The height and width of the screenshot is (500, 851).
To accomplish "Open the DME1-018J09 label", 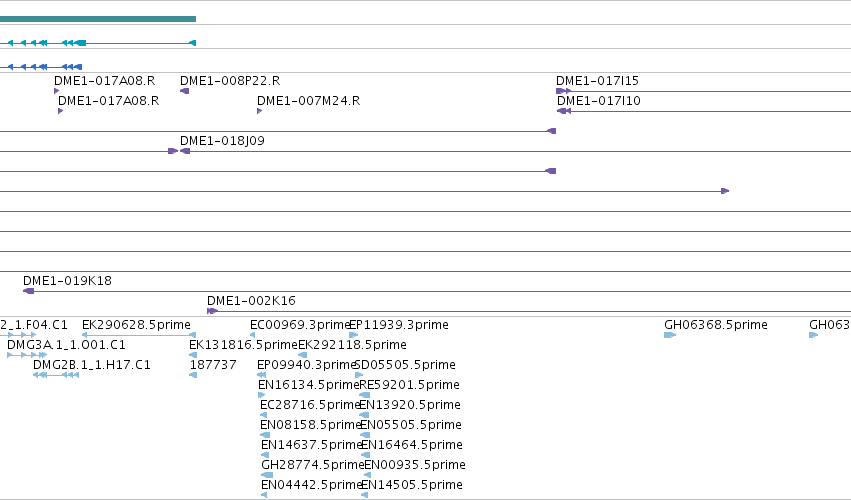I will pyautogui.click(x=223, y=141).
